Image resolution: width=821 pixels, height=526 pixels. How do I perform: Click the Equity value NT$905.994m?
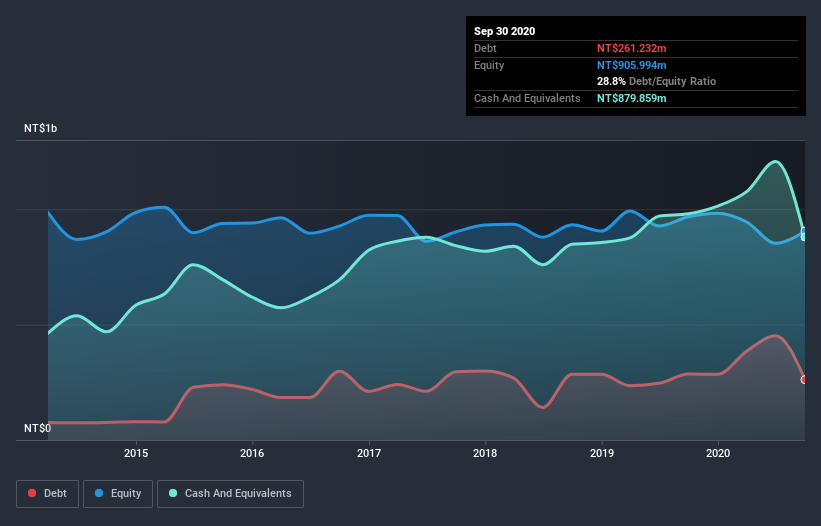[631, 65]
